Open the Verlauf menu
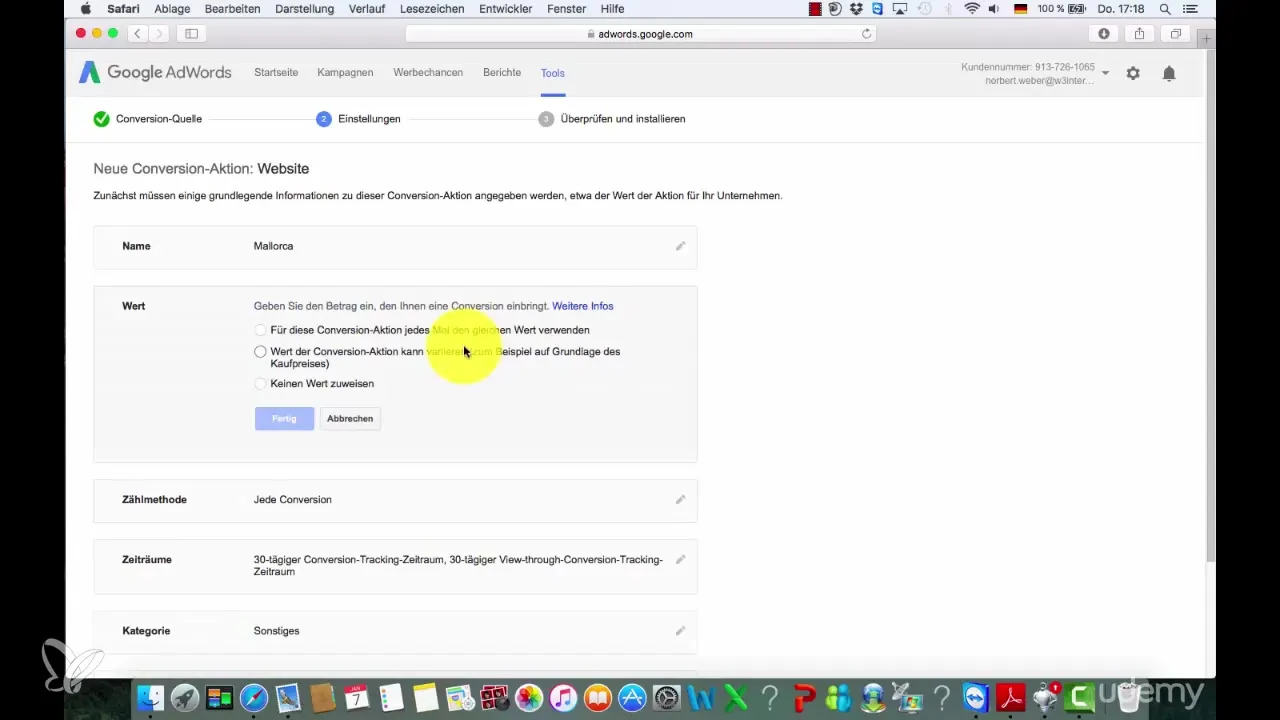This screenshot has width=1280, height=720. coord(368,9)
